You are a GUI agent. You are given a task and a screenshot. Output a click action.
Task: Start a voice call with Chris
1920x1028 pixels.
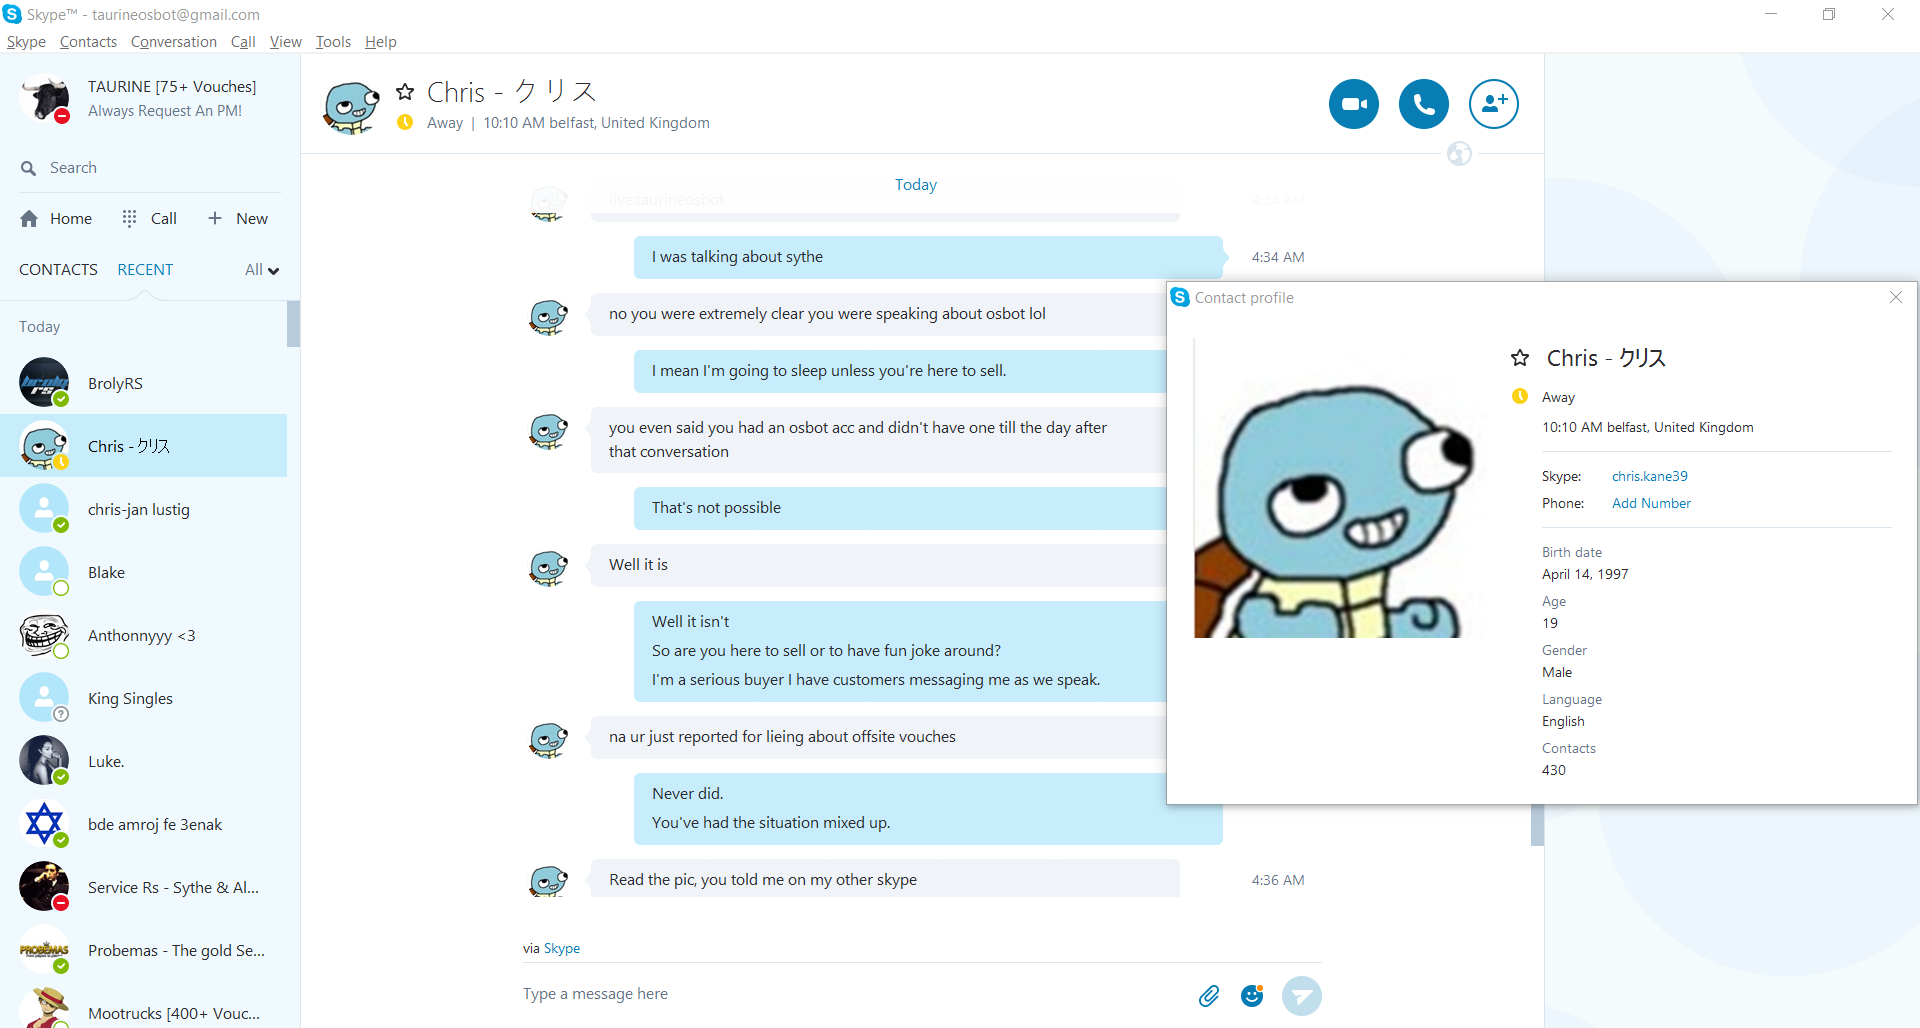tap(1423, 104)
